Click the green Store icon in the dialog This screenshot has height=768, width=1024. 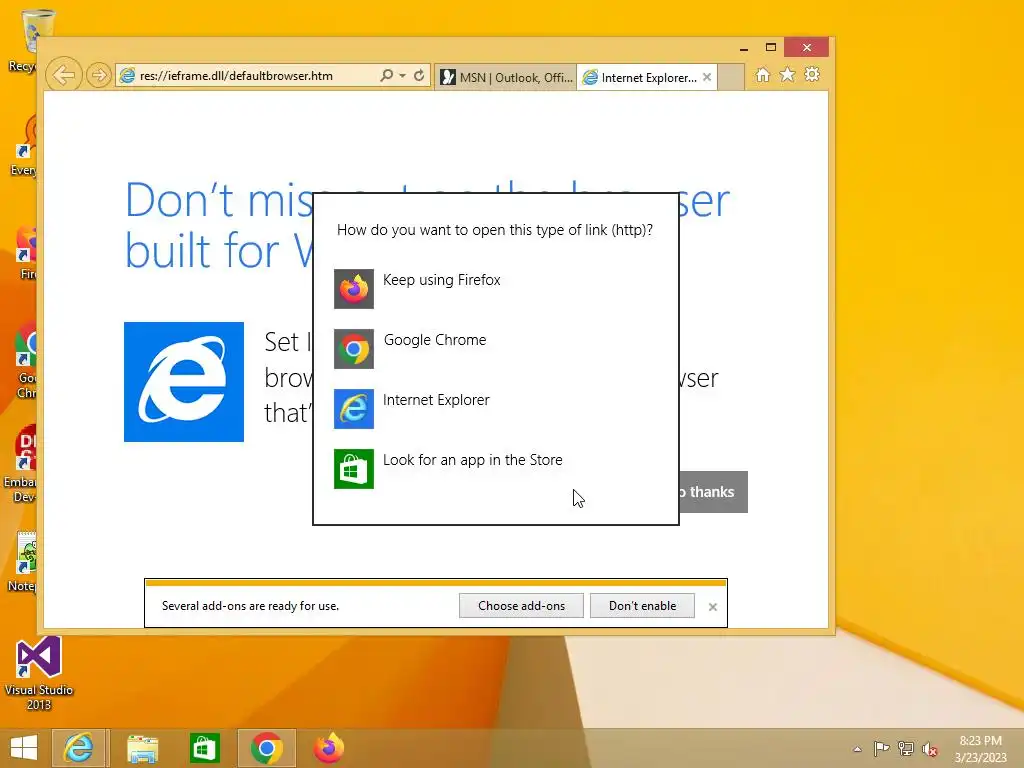354,469
